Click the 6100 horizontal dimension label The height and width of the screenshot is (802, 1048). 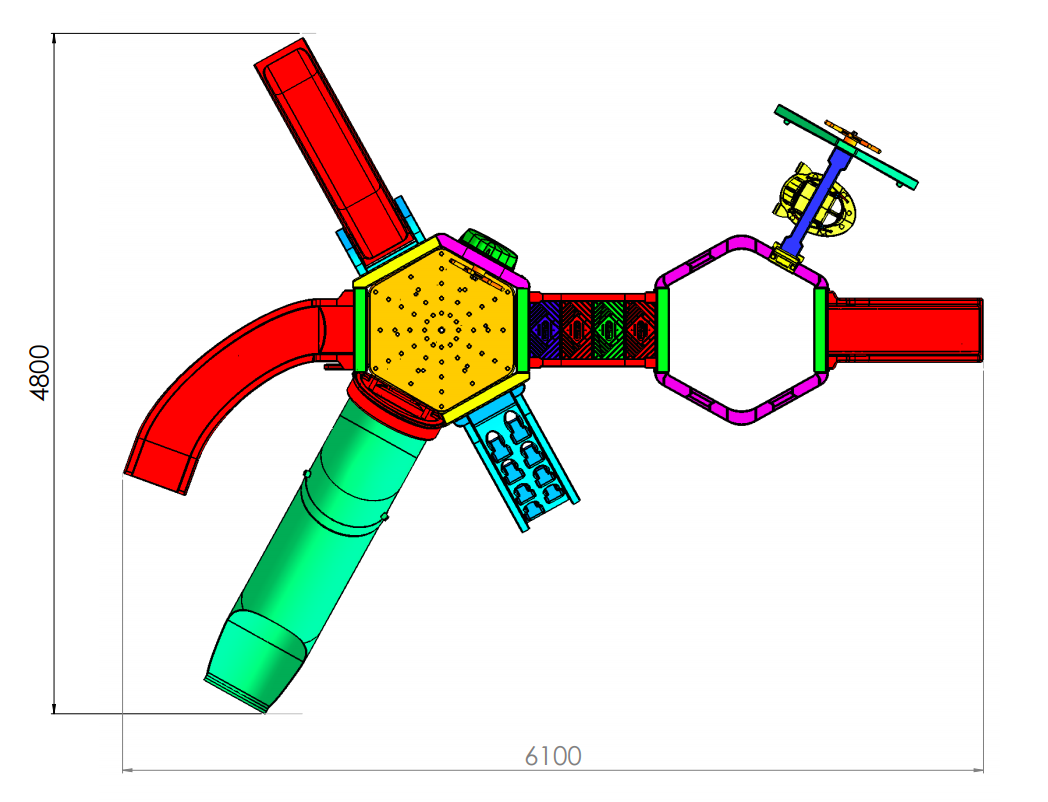tap(553, 756)
